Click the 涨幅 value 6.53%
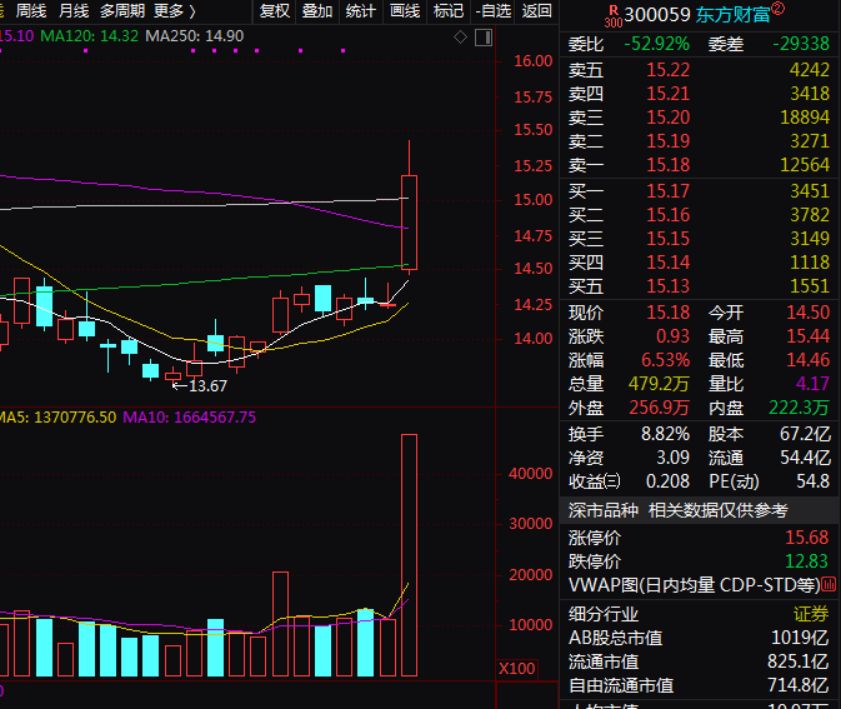 coord(665,359)
